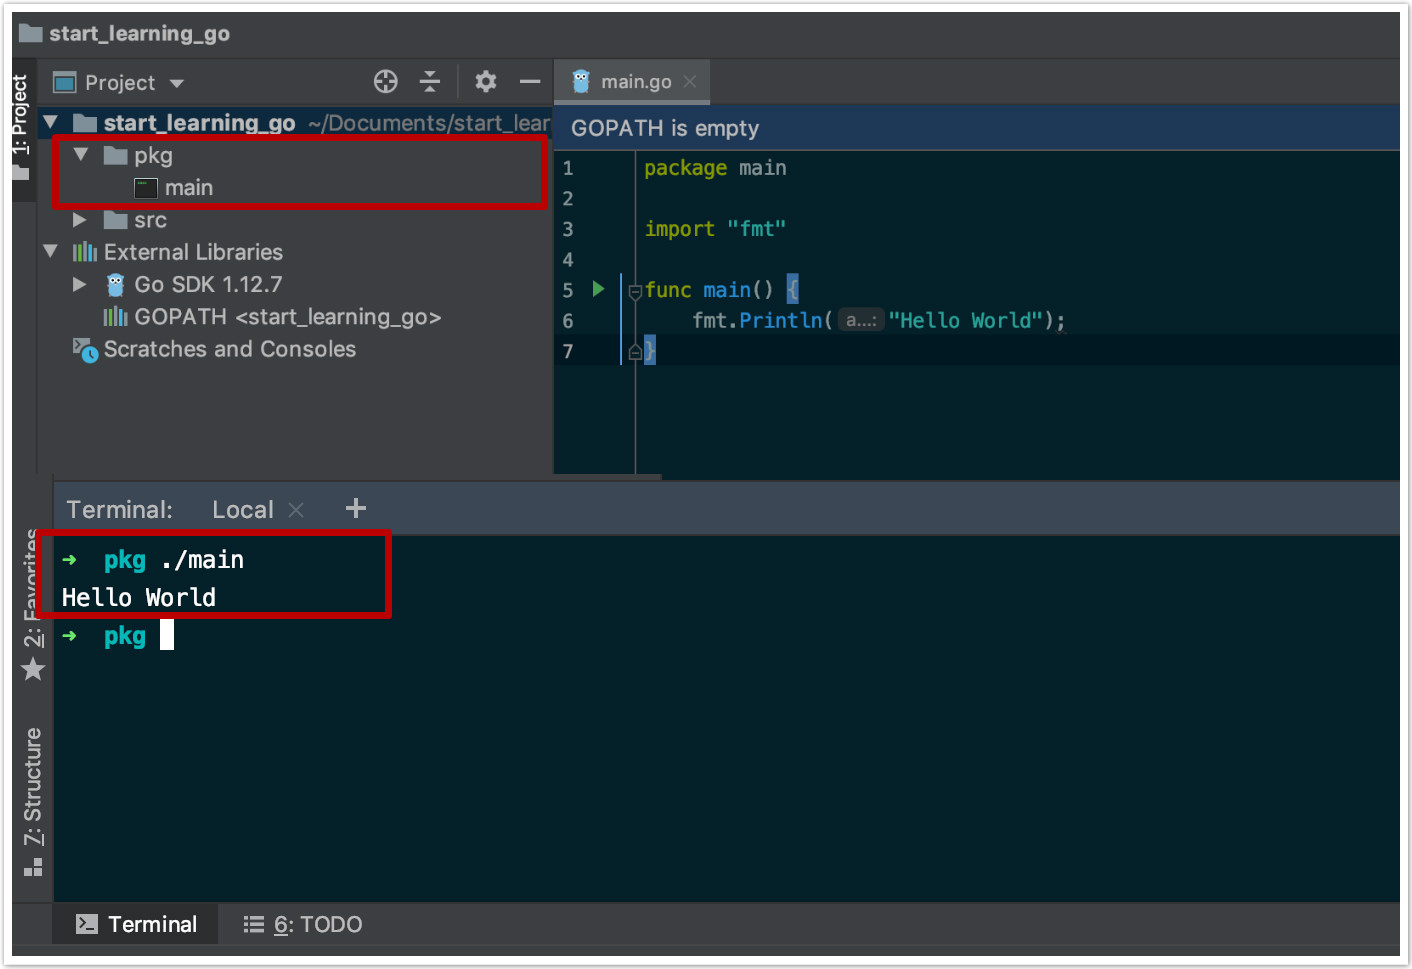Select the start_learning_go project root
The height and width of the screenshot is (969, 1412).
tap(200, 123)
